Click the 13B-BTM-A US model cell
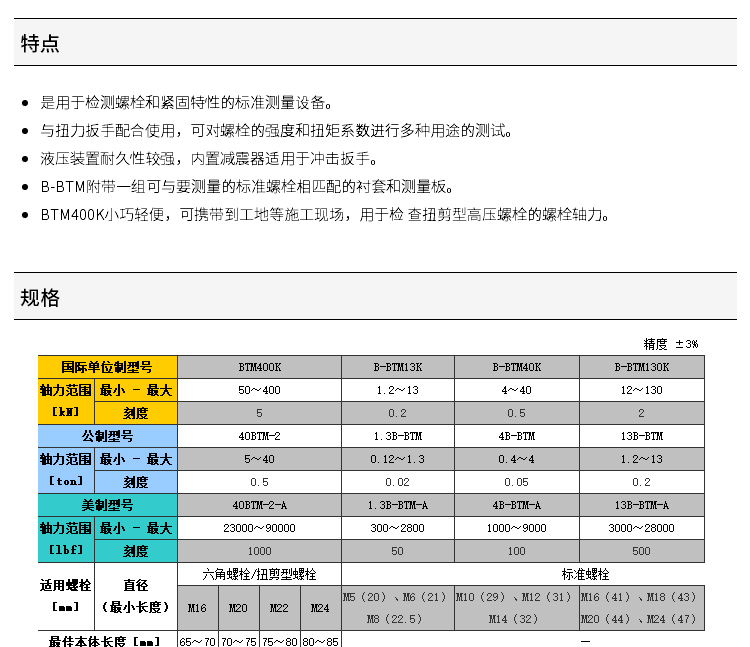The width and height of the screenshot is (750, 647). [642, 504]
